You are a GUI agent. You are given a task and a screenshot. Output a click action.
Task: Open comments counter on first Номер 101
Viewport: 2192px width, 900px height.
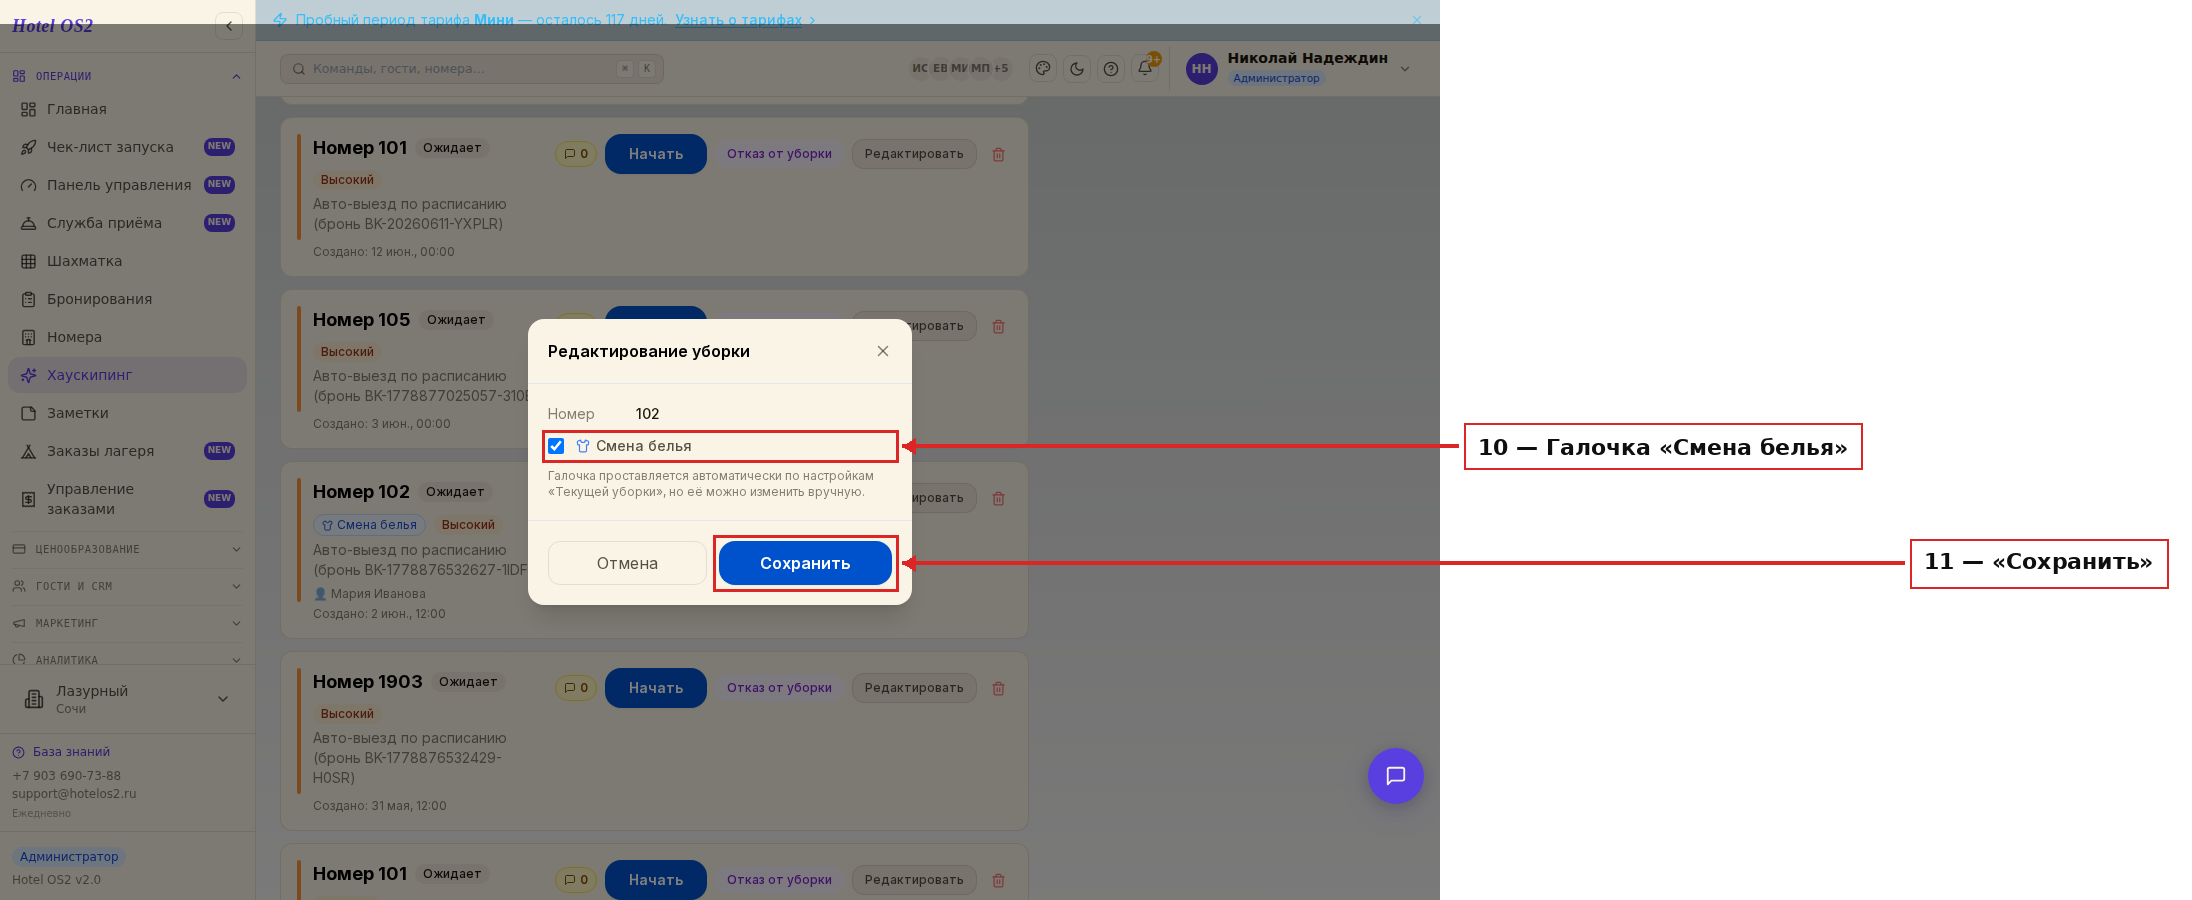click(x=576, y=154)
